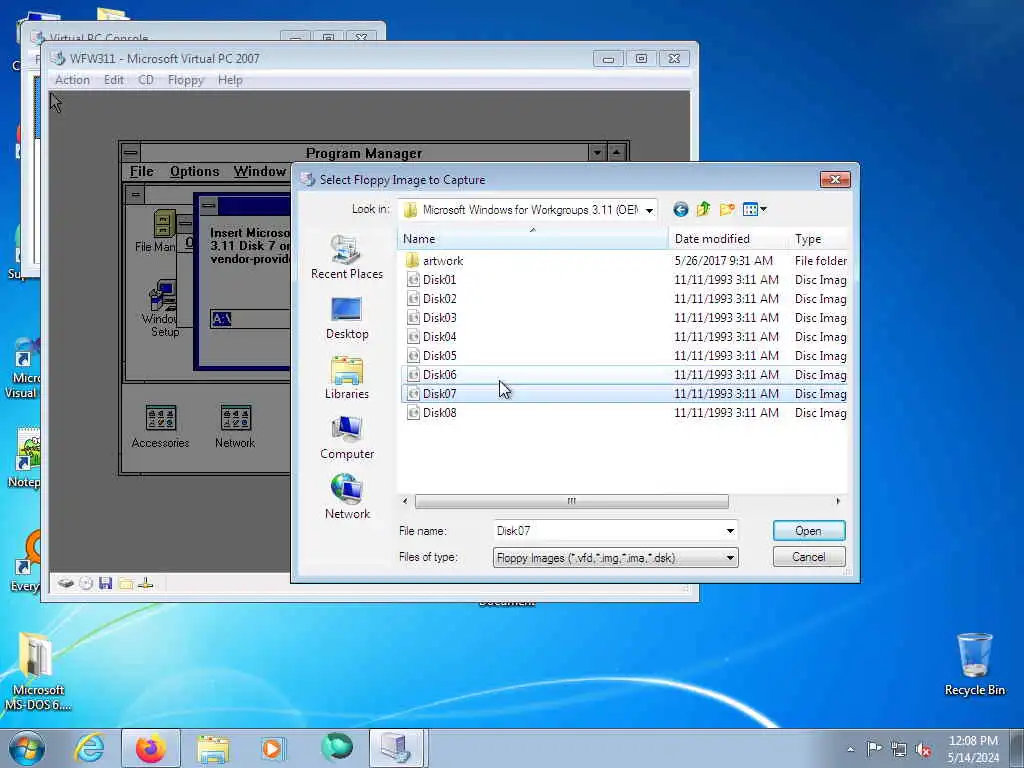Expand the File name dropdown arrow

tap(730, 531)
